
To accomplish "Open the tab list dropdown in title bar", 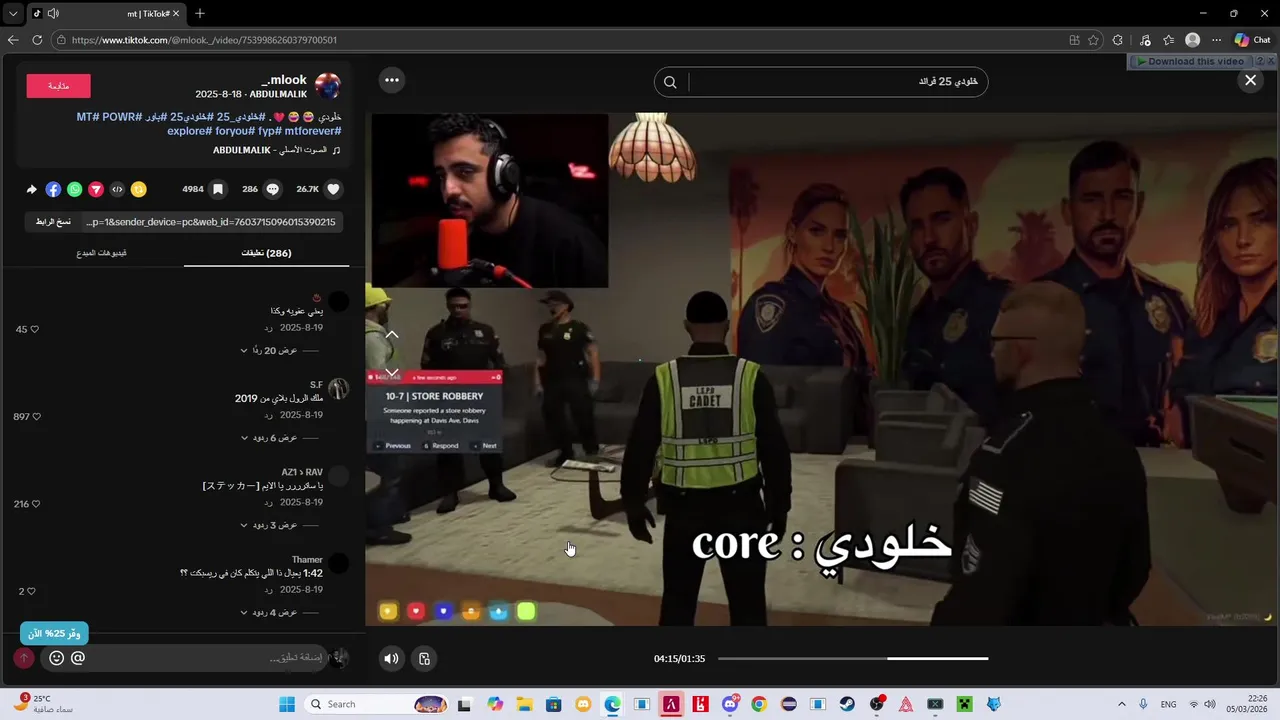I will (x=13, y=13).
